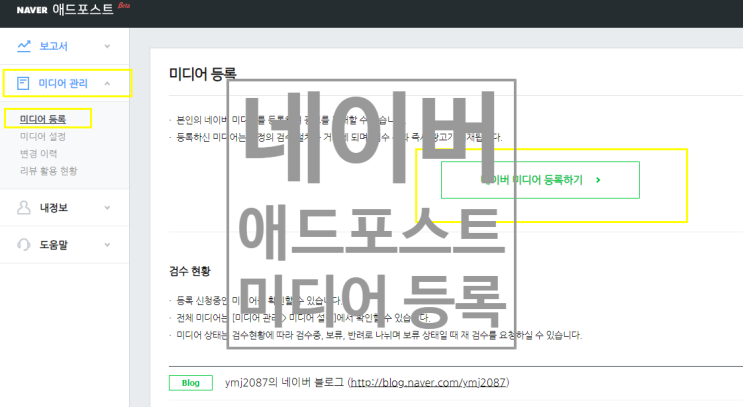Viewport: 743px width, 407px height.
Task: Collapse the 미디어 관리 menu chevron
Action: (107, 83)
